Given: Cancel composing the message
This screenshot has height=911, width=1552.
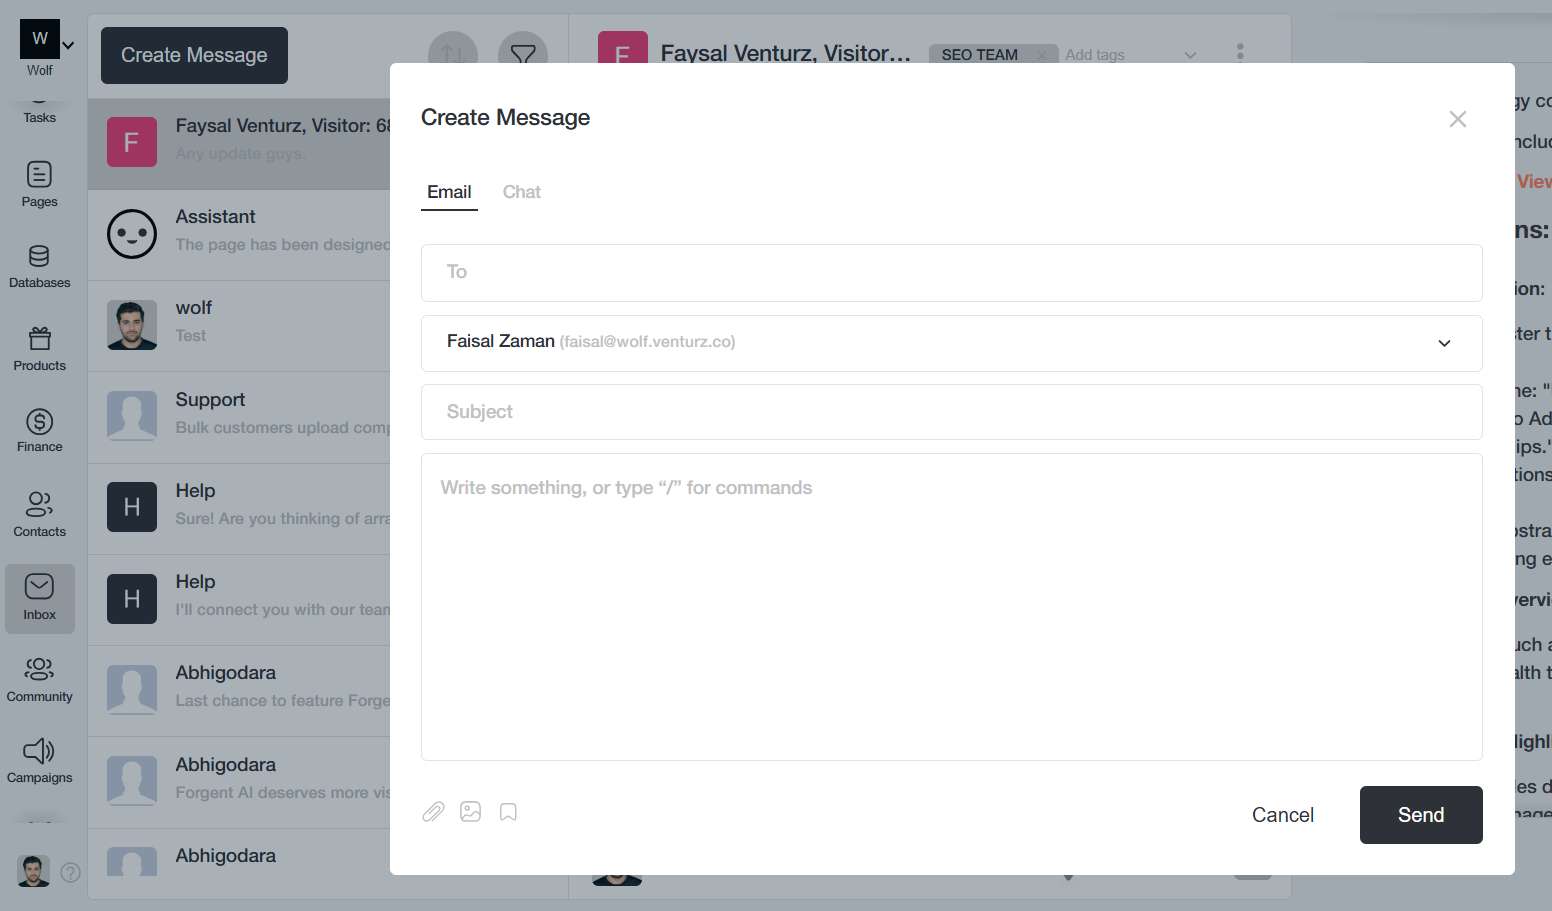Looking at the screenshot, I should (1282, 814).
